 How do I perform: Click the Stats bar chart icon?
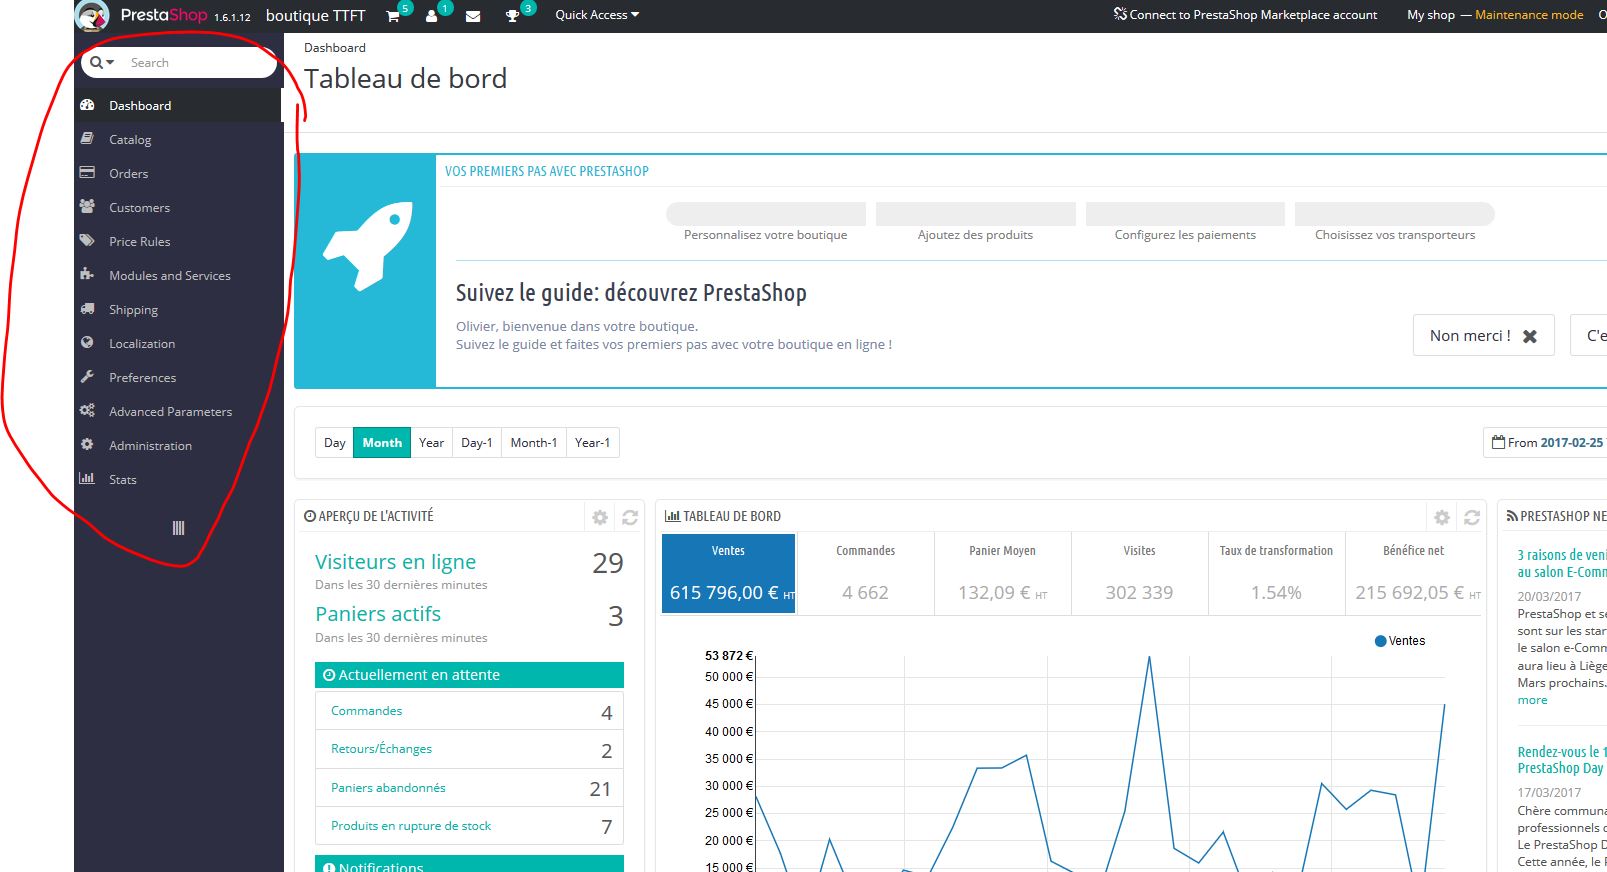click(87, 478)
